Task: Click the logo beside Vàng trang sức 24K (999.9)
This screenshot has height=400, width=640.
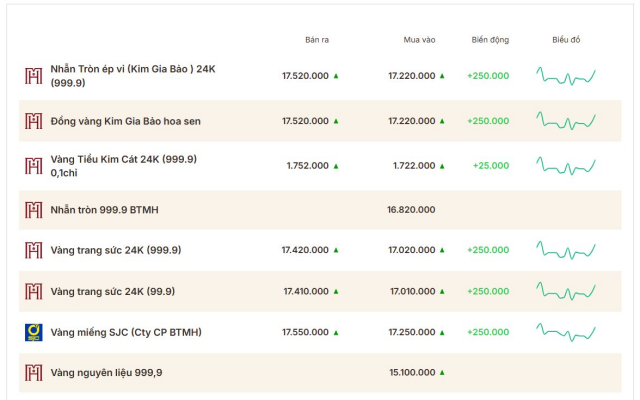Action: (33, 250)
